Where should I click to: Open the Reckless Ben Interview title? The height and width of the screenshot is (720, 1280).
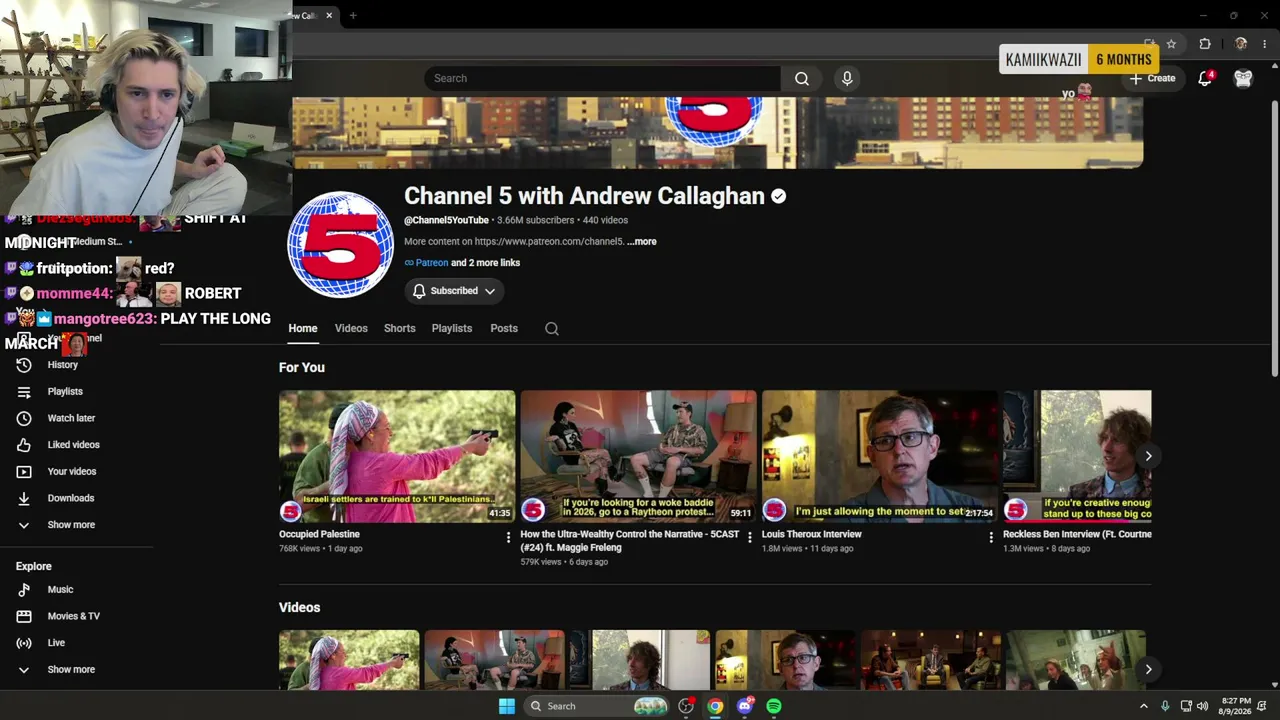(1077, 534)
